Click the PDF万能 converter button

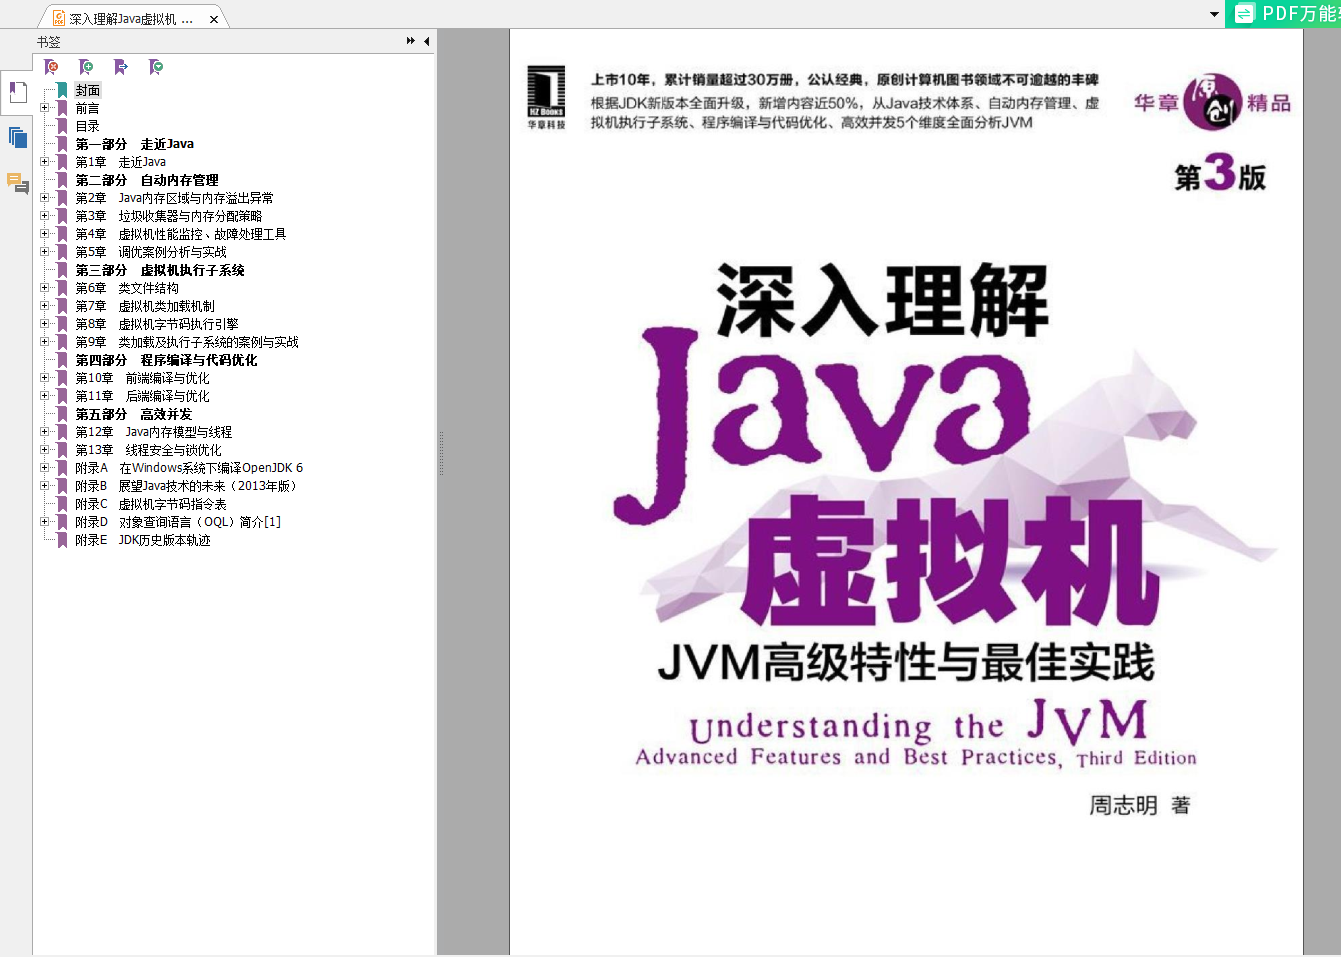[x=1284, y=13]
